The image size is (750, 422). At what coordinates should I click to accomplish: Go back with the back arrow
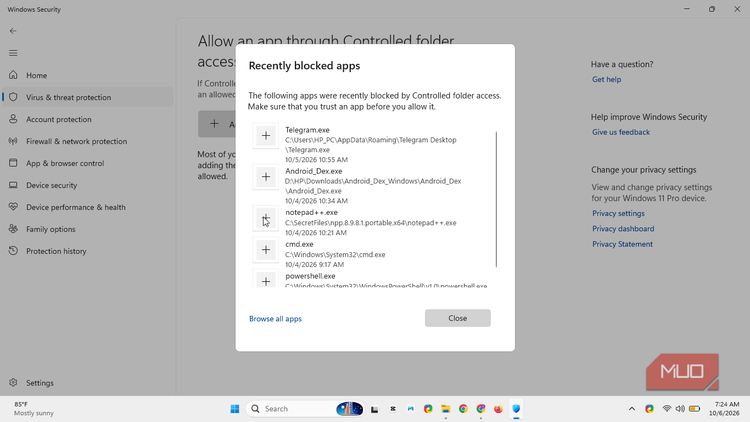pos(13,31)
